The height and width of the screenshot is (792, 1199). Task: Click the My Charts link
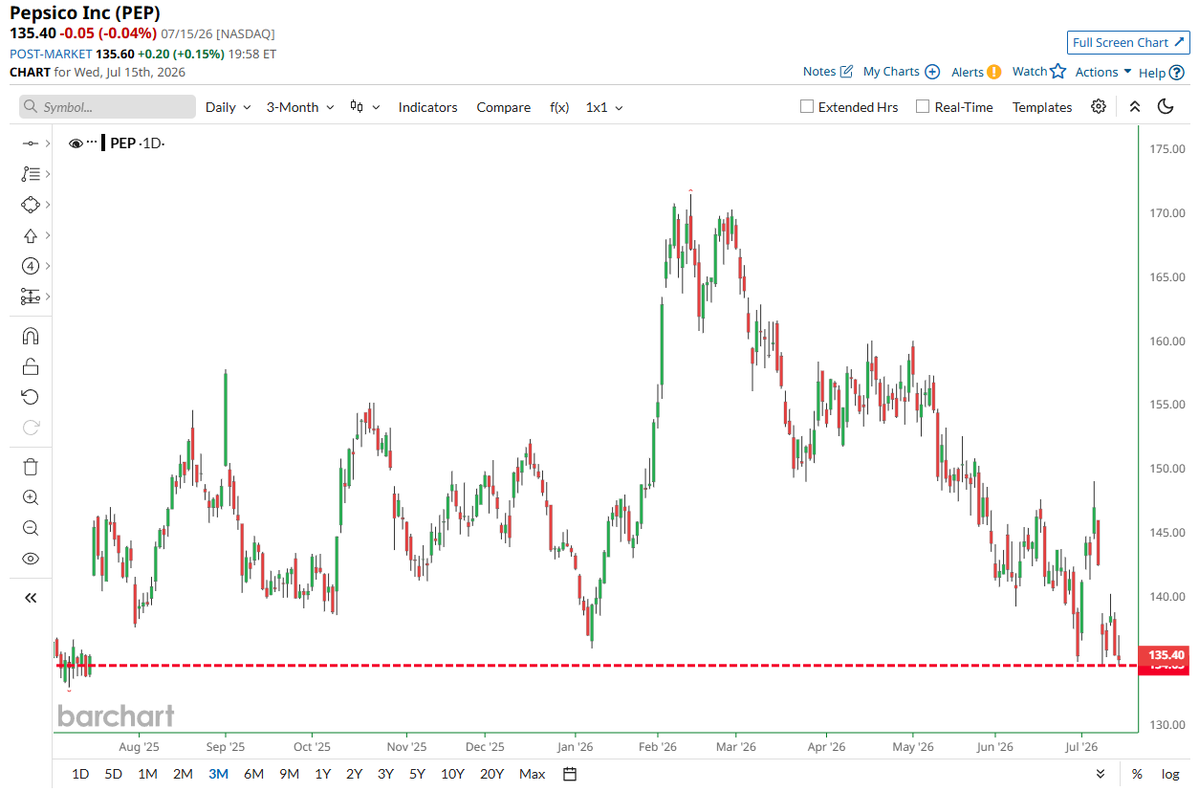(891, 71)
